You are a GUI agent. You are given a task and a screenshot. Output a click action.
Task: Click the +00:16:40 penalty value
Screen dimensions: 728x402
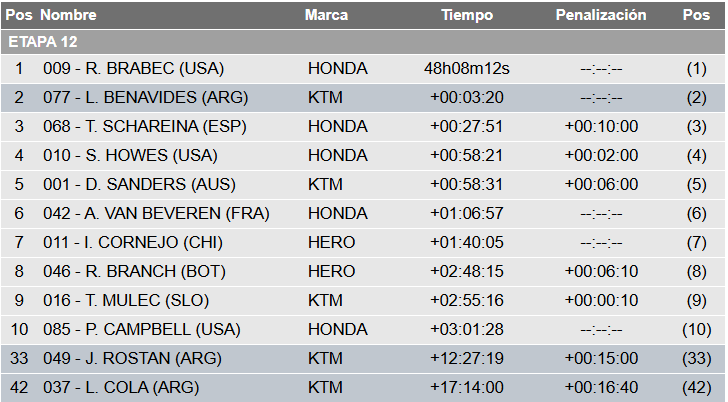pos(601,388)
